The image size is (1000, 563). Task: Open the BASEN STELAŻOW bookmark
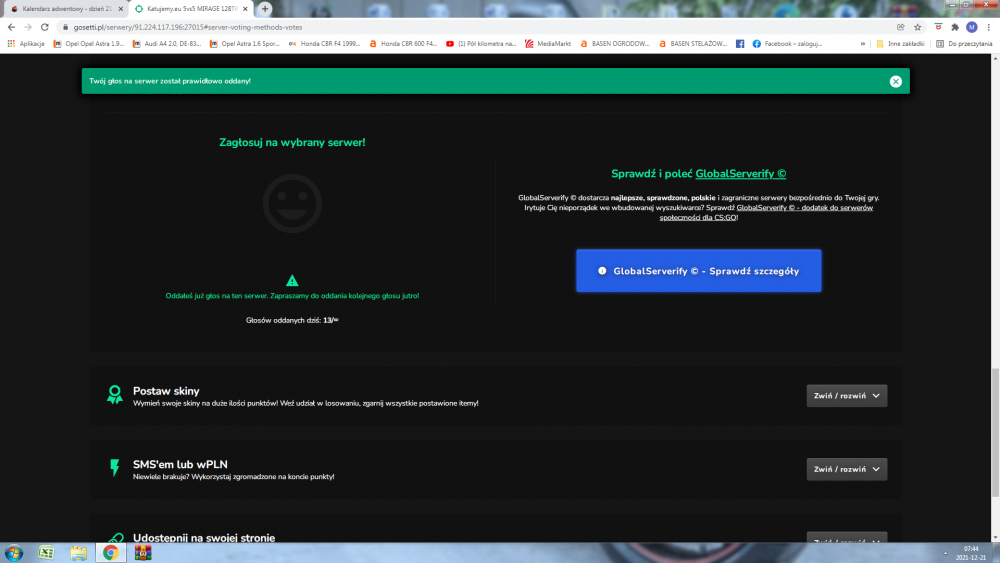[693, 44]
